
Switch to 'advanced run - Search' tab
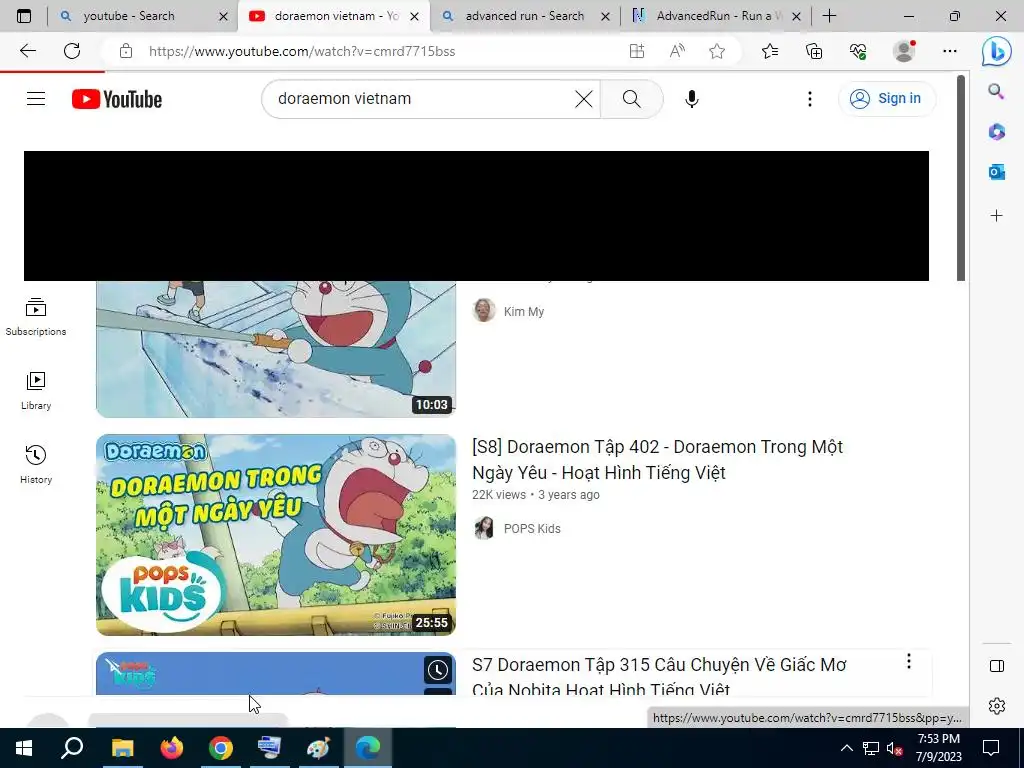[524, 16]
